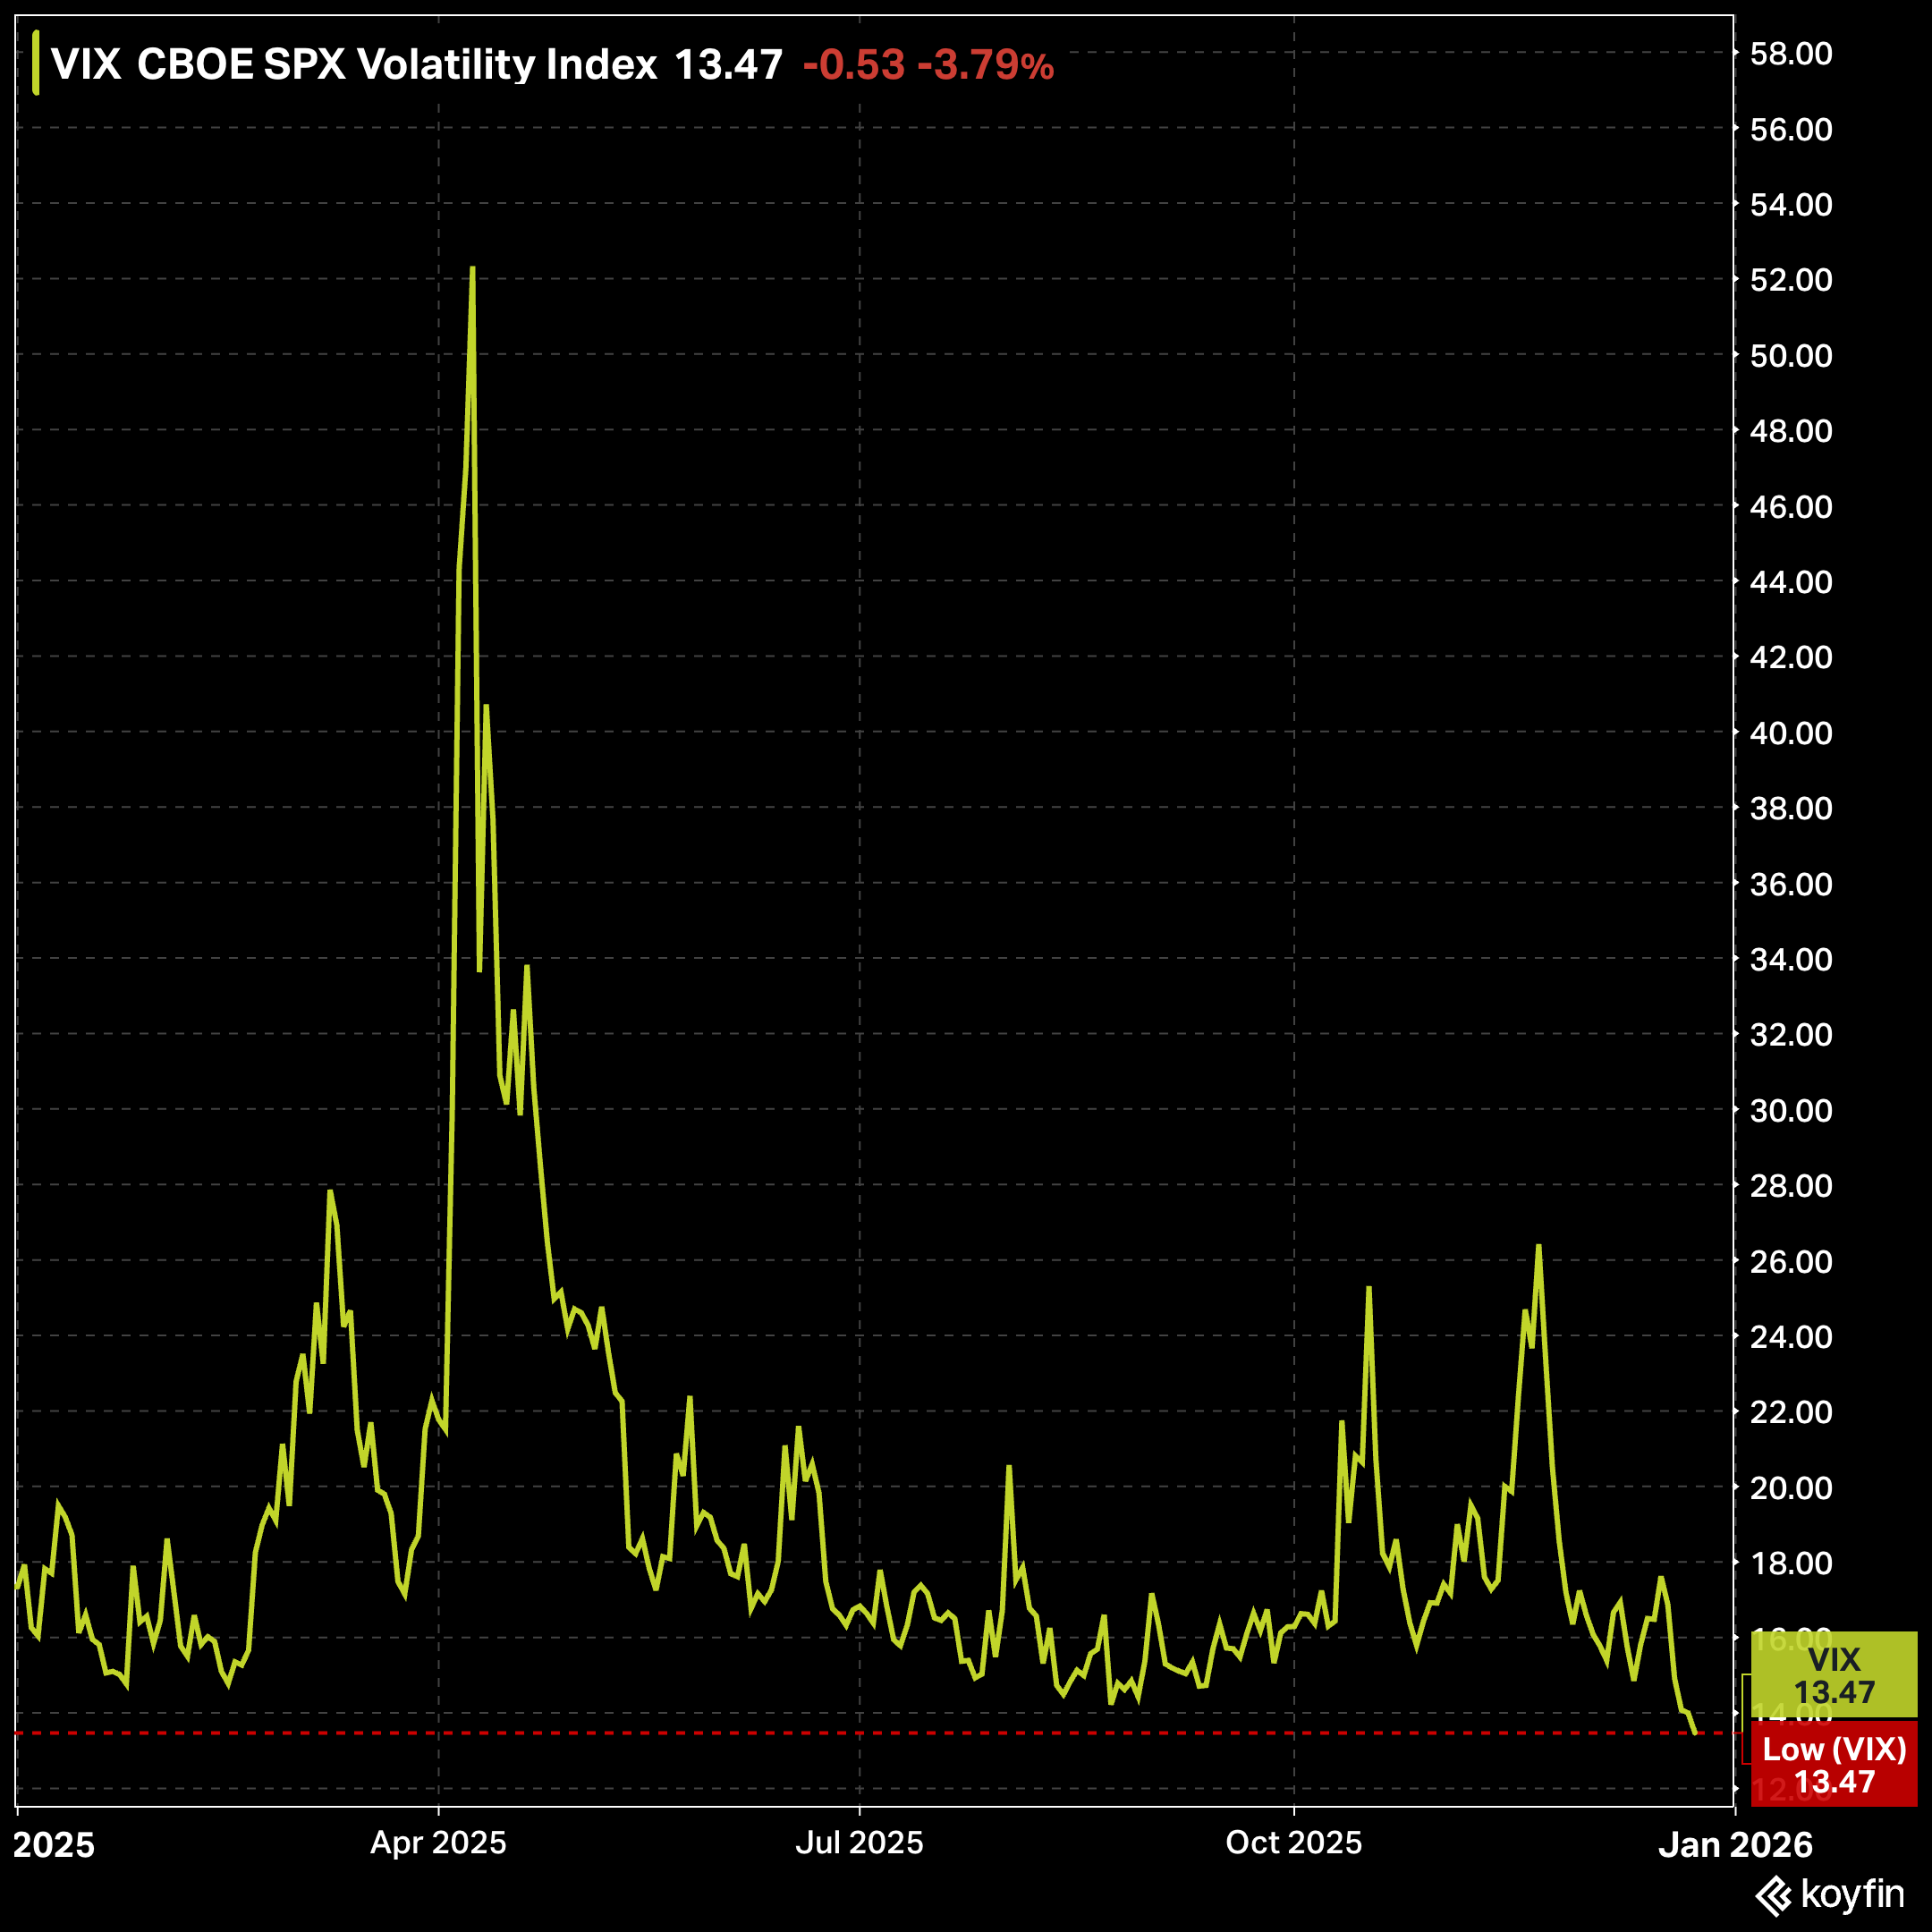Image resolution: width=1932 pixels, height=1932 pixels.
Task: Click the 58.00 price axis label
Action: (x=1791, y=53)
